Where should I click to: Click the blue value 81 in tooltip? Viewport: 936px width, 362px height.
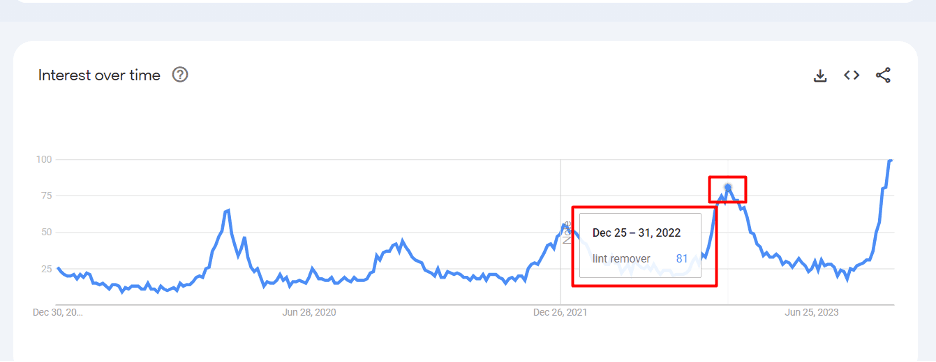point(682,259)
